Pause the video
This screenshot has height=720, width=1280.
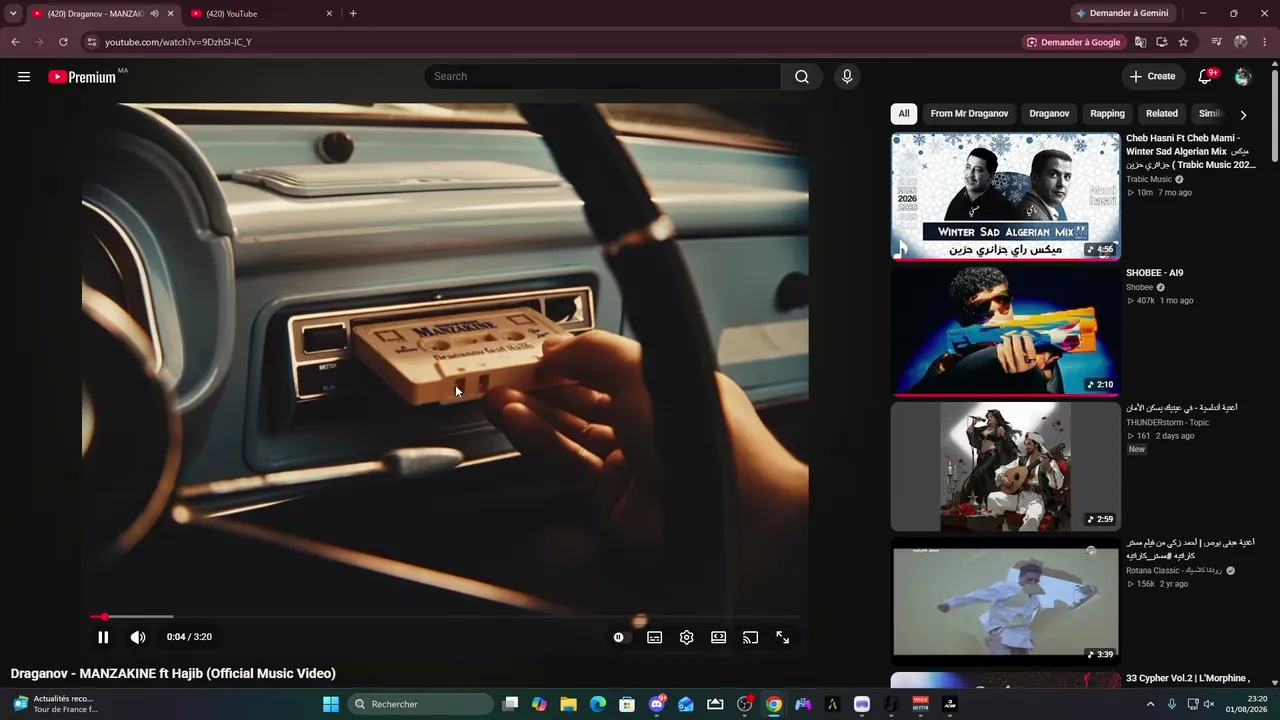(103, 637)
